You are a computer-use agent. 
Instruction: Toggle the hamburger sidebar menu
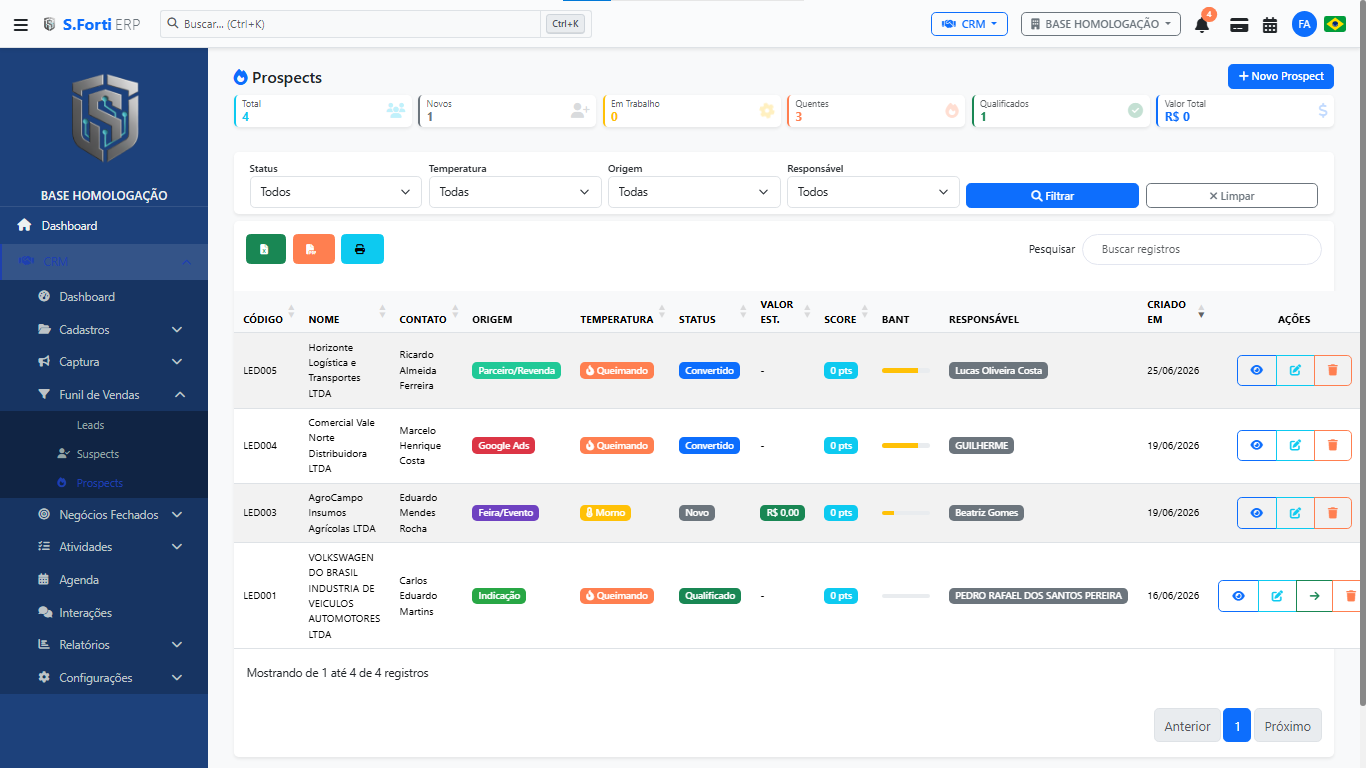coord(20,24)
